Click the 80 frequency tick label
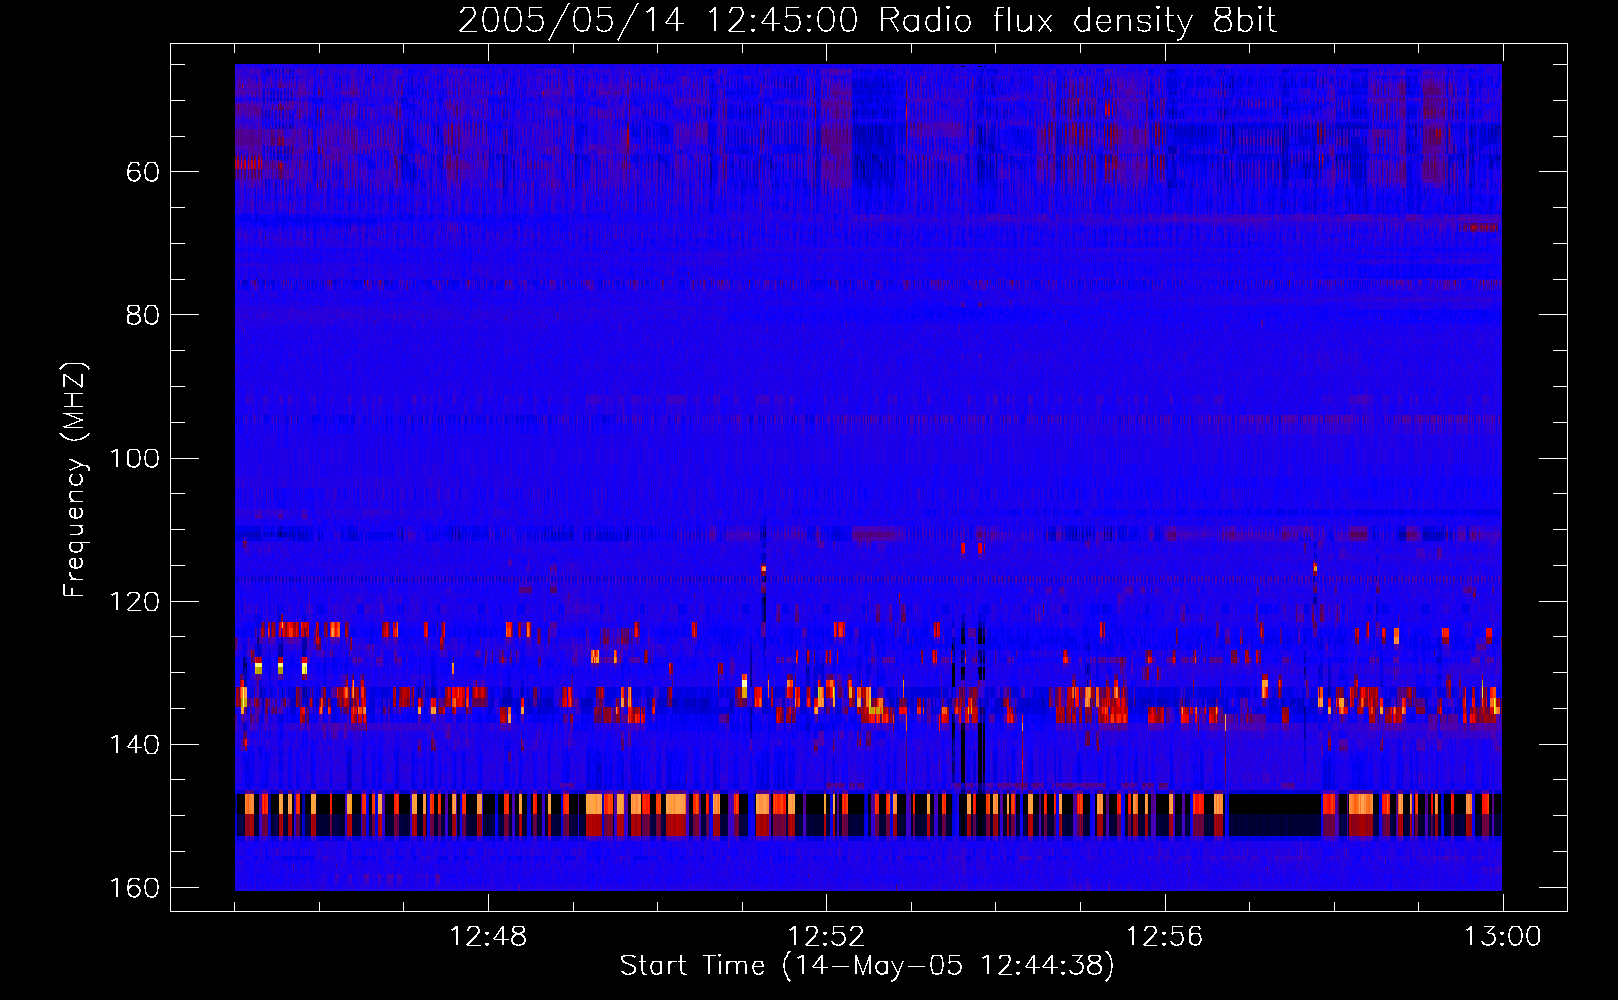This screenshot has width=1618, height=1000. [143, 315]
